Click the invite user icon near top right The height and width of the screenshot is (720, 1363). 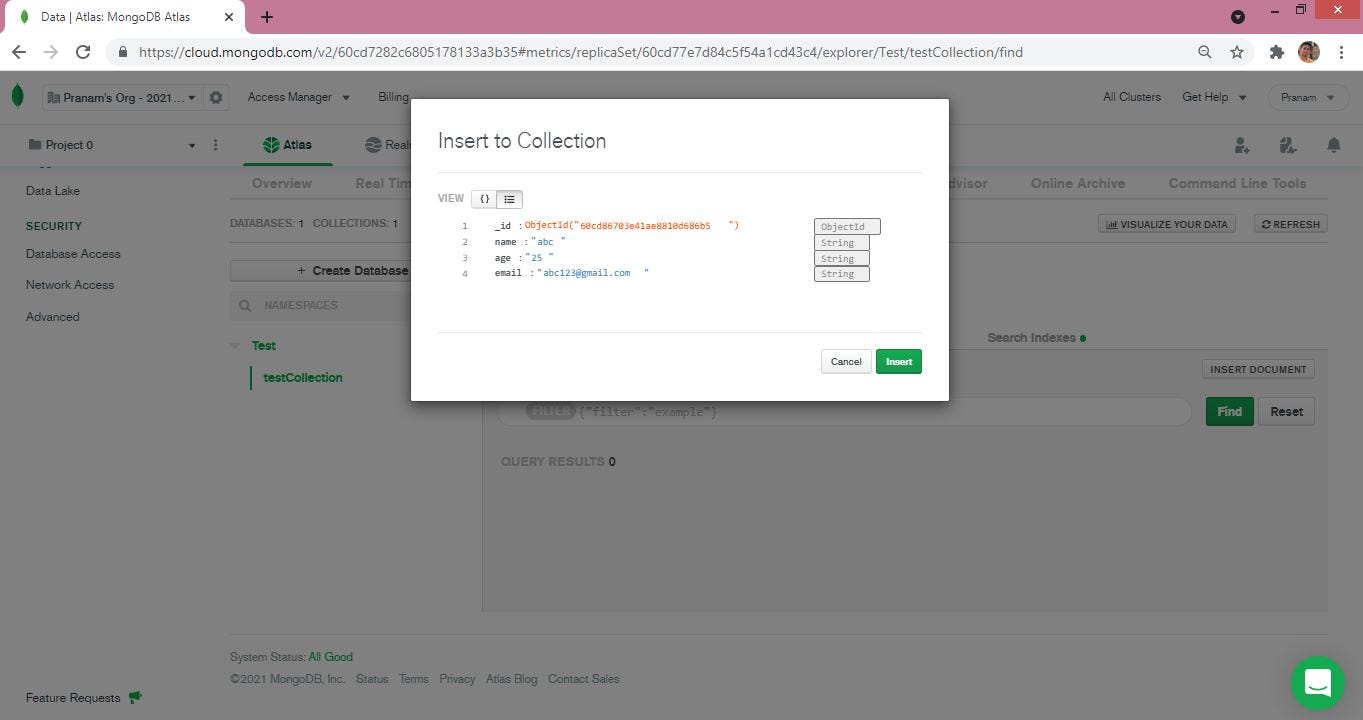(x=1242, y=145)
